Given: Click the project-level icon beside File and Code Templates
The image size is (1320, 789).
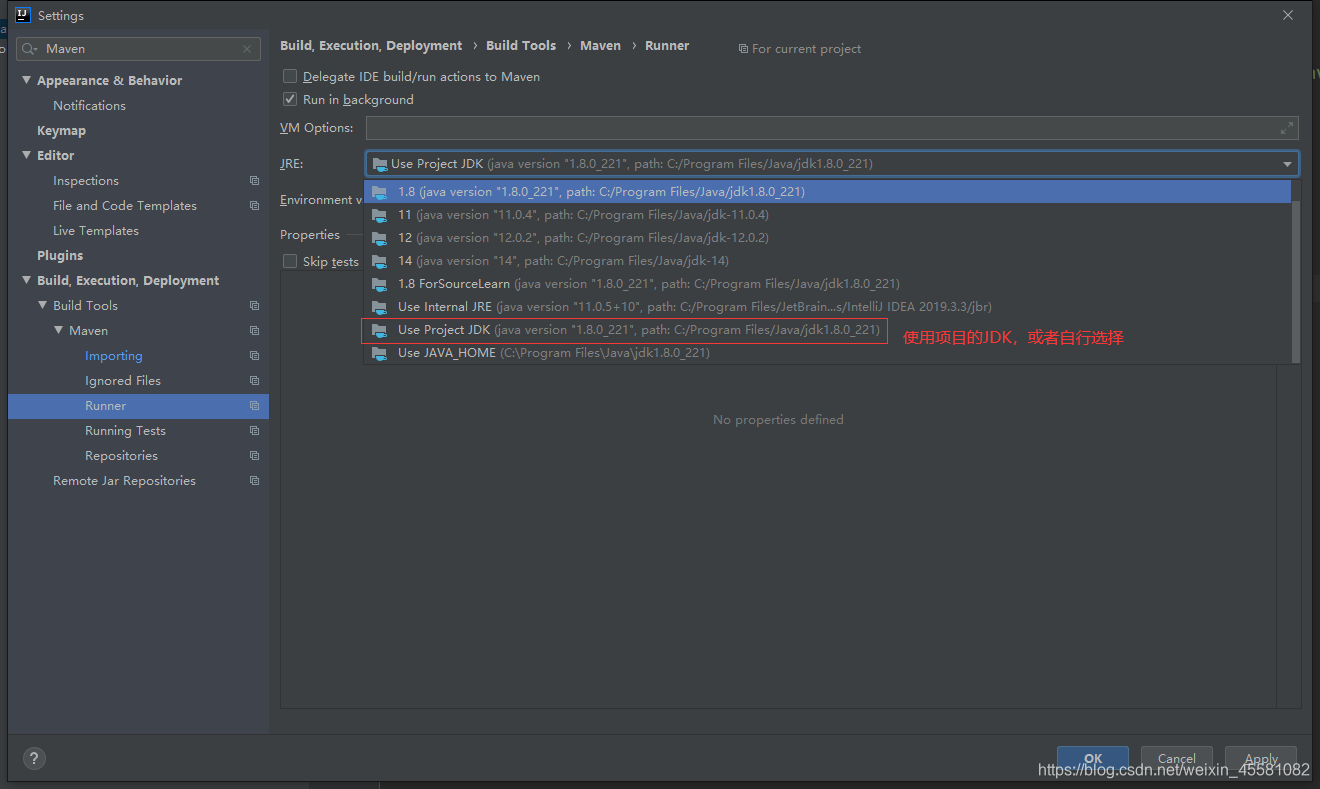Looking at the screenshot, I should pyautogui.click(x=254, y=206).
